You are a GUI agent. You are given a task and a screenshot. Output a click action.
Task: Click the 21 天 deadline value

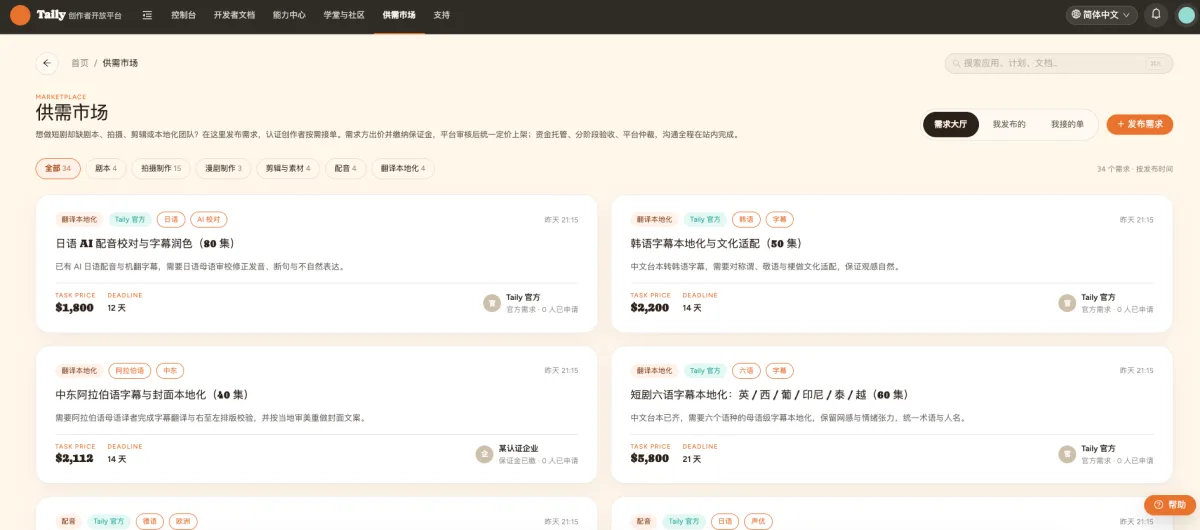coord(692,459)
